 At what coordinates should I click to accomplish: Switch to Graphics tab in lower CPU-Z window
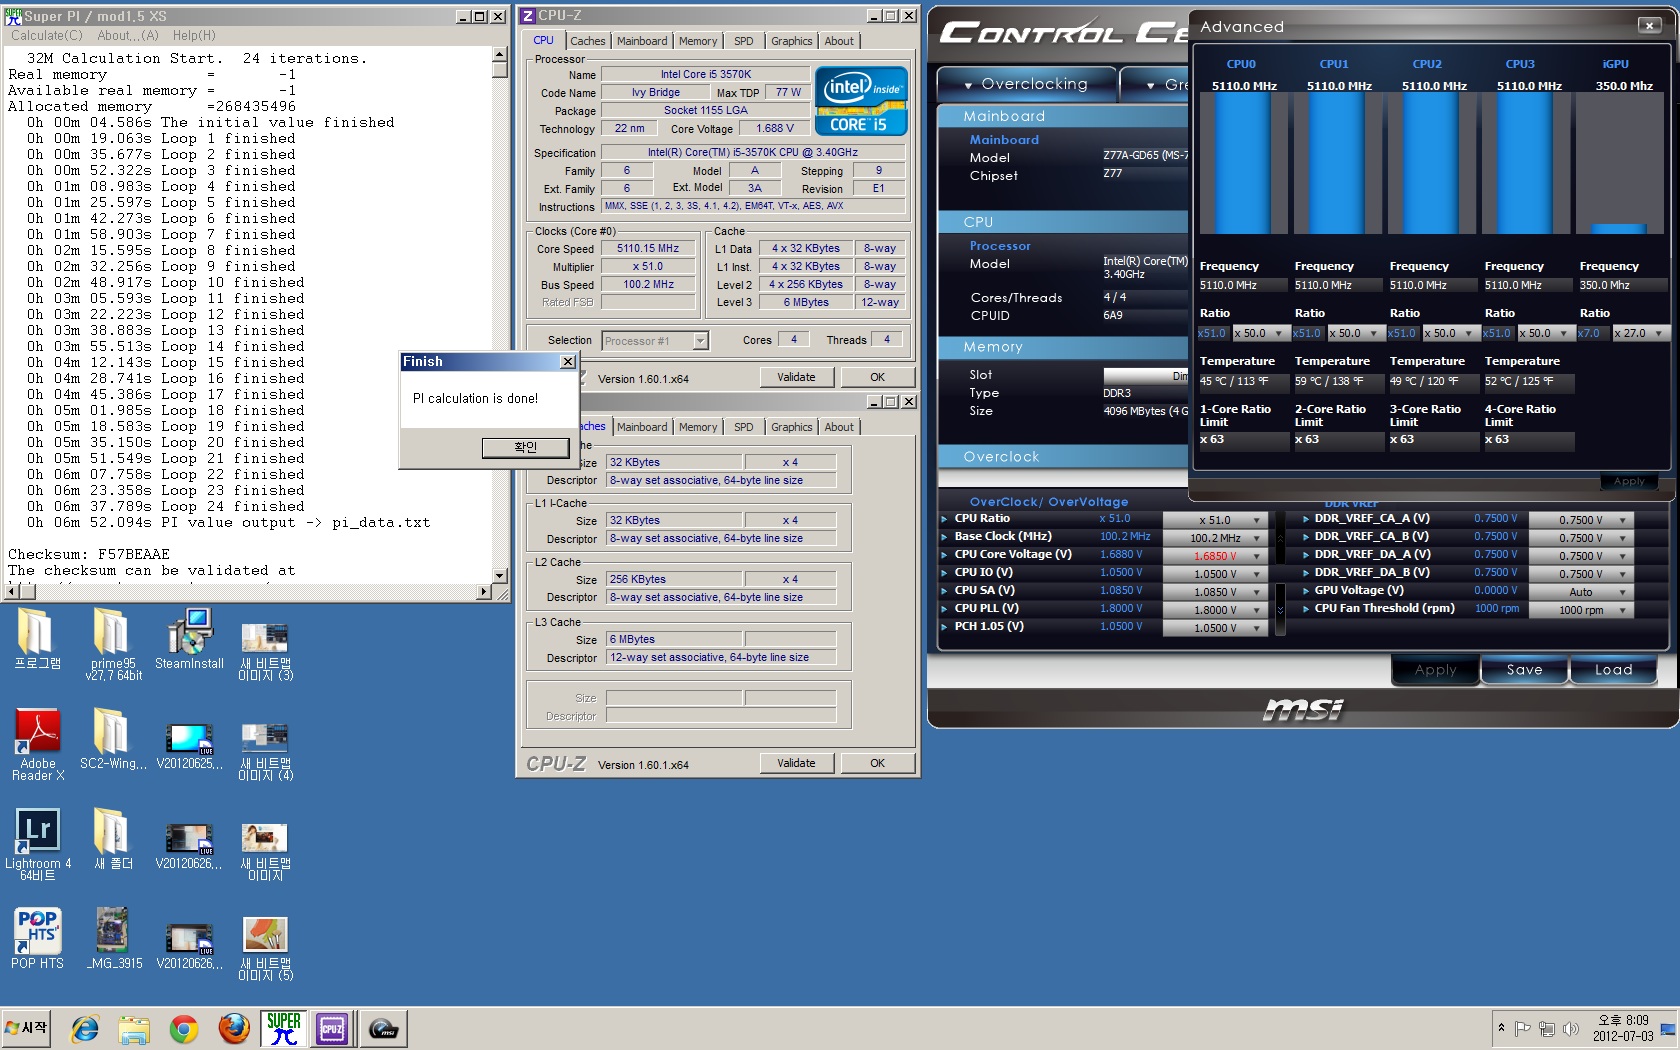(x=791, y=427)
